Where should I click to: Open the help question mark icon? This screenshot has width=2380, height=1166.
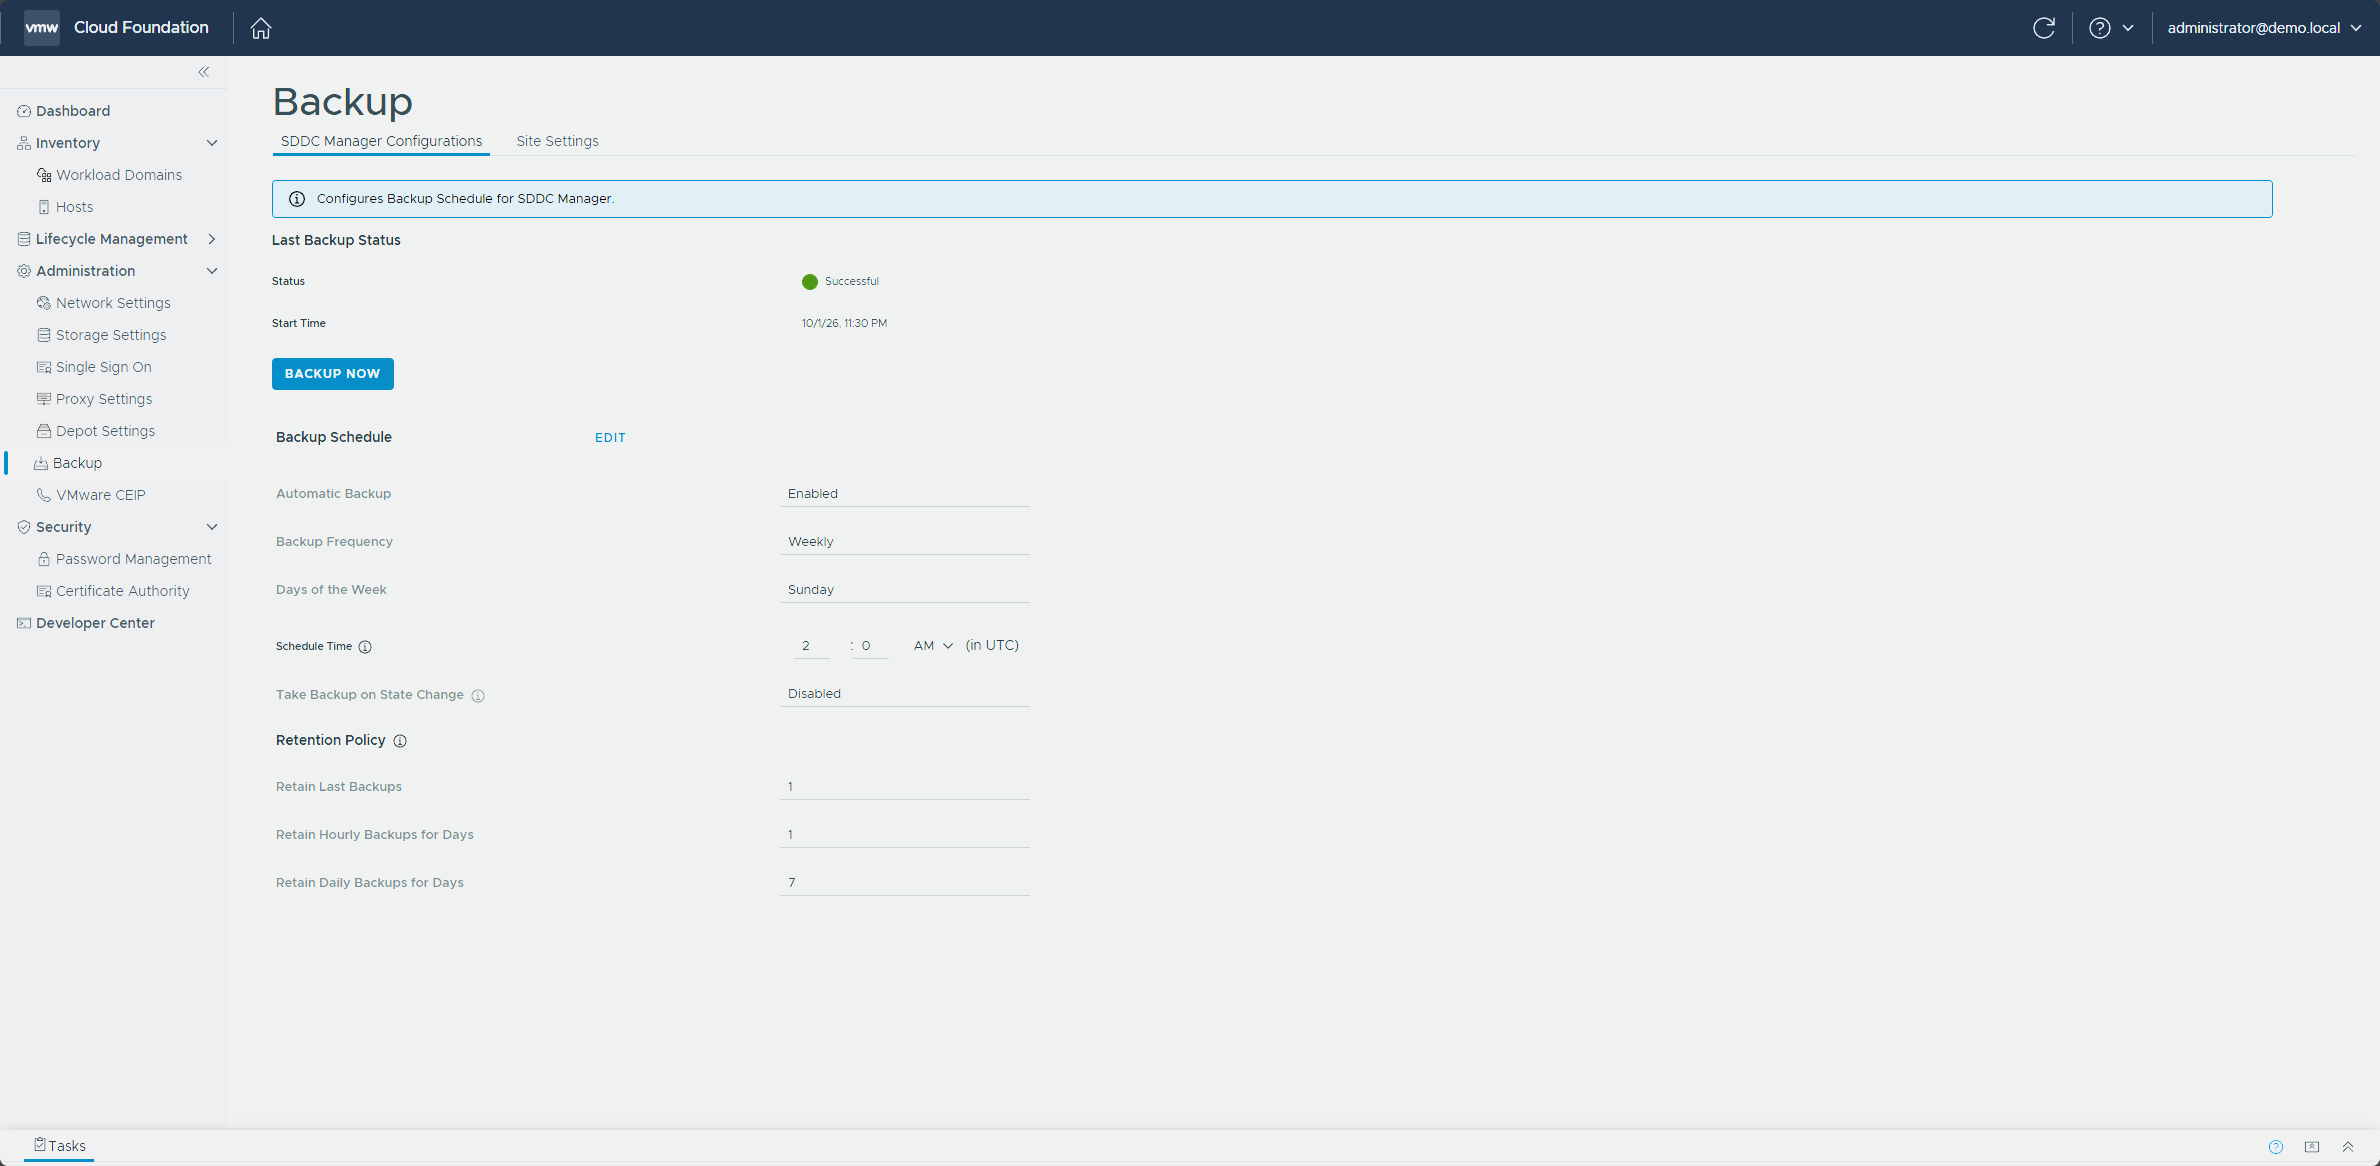pyautogui.click(x=2100, y=28)
